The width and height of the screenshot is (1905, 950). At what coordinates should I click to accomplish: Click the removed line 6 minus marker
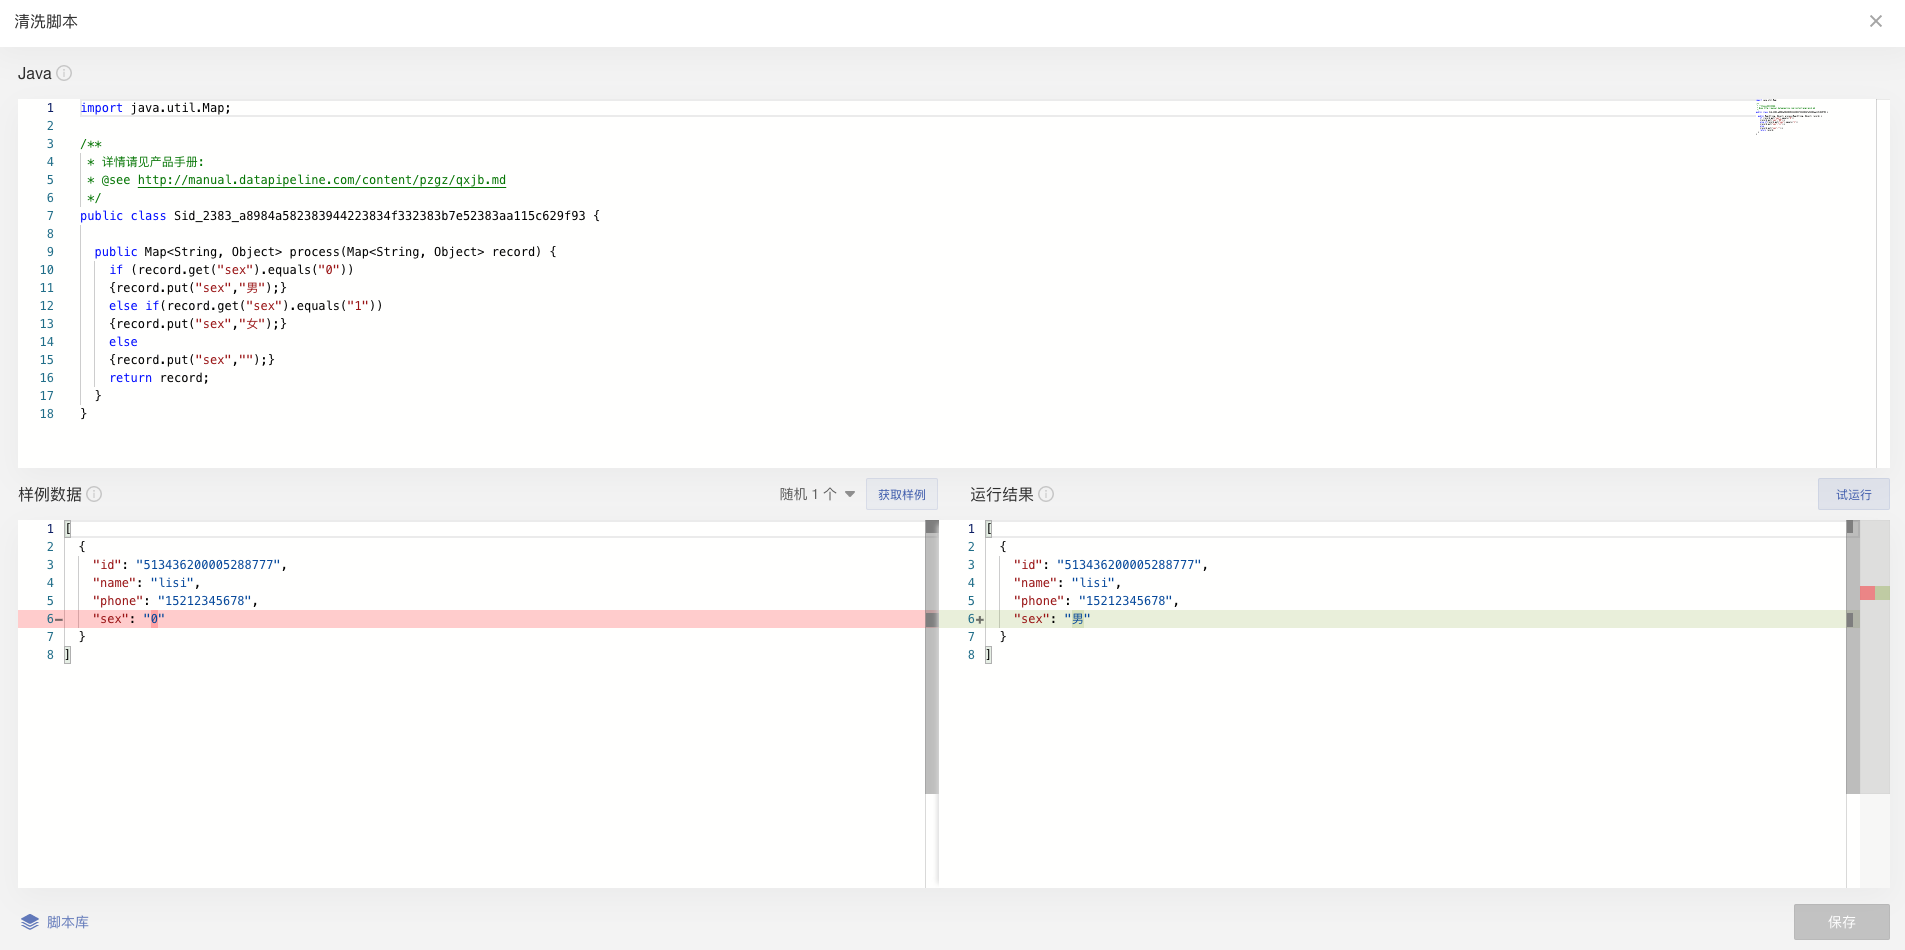point(59,620)
